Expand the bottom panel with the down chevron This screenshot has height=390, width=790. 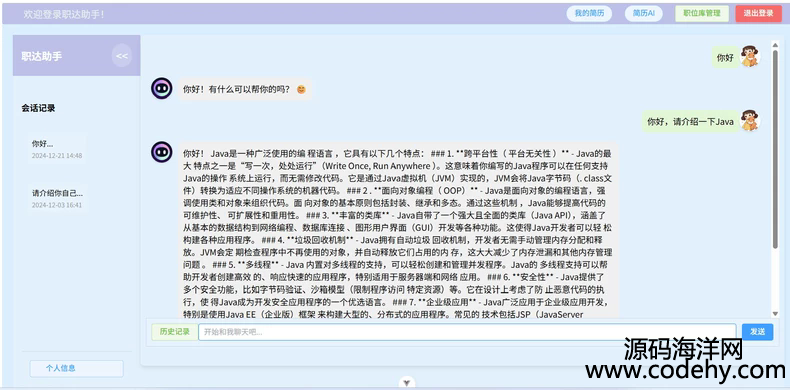click(x=407, y=383)
